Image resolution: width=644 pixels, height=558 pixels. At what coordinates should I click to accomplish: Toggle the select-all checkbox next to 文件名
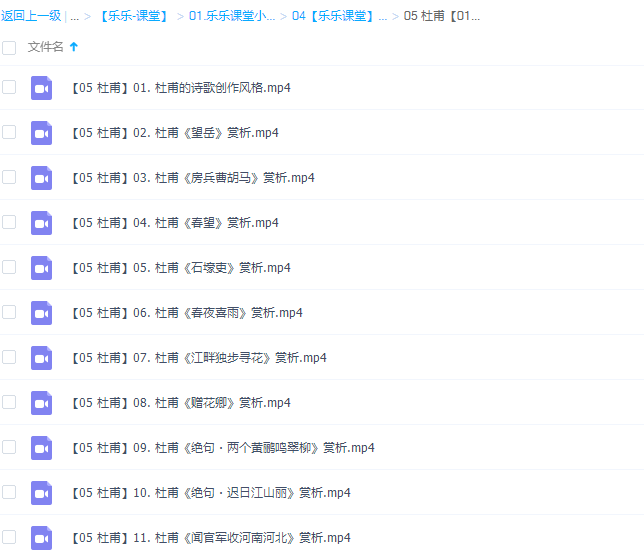(9, 47)
